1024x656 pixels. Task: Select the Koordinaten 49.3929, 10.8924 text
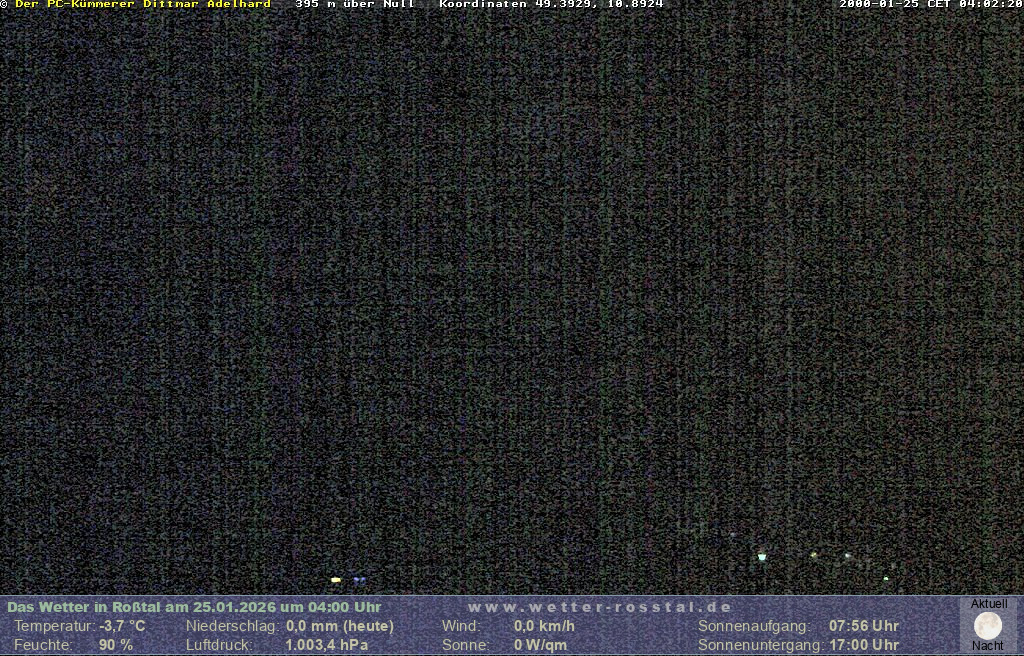(551, 5)
